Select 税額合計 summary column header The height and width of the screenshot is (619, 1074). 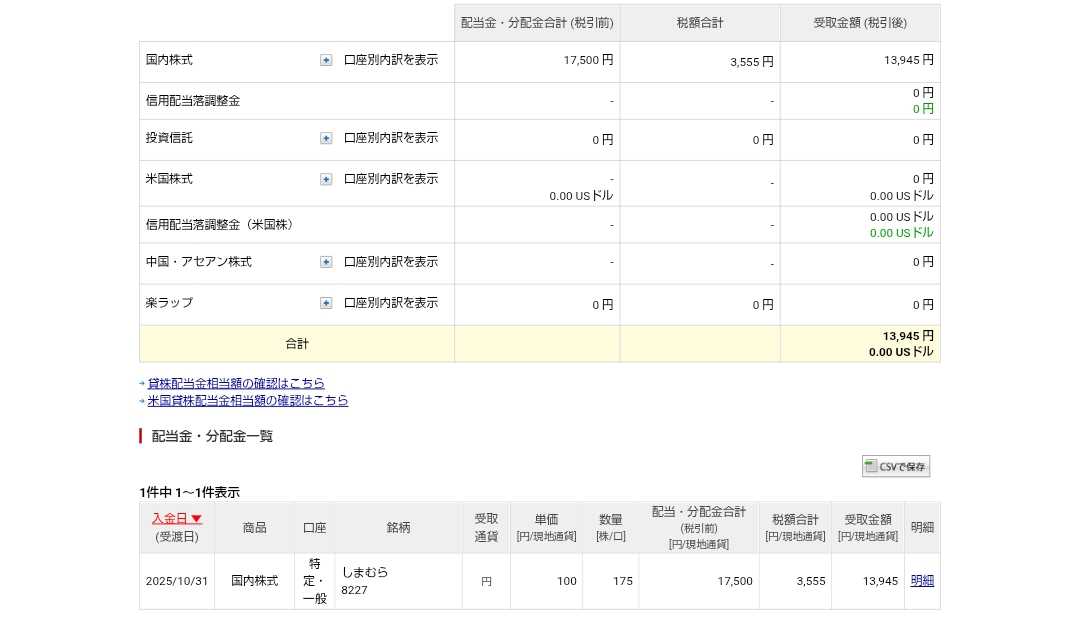(699, 23)
